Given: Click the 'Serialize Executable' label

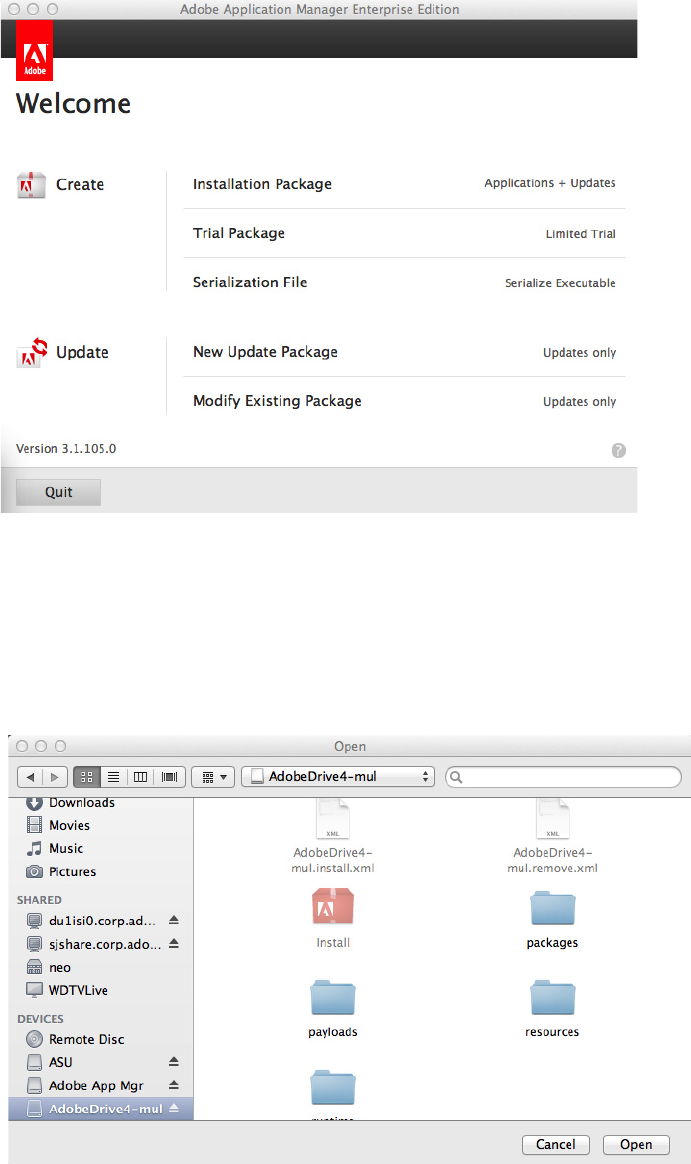Looking at the screenshot, I should pyautogui.click(x=560, y=283).
